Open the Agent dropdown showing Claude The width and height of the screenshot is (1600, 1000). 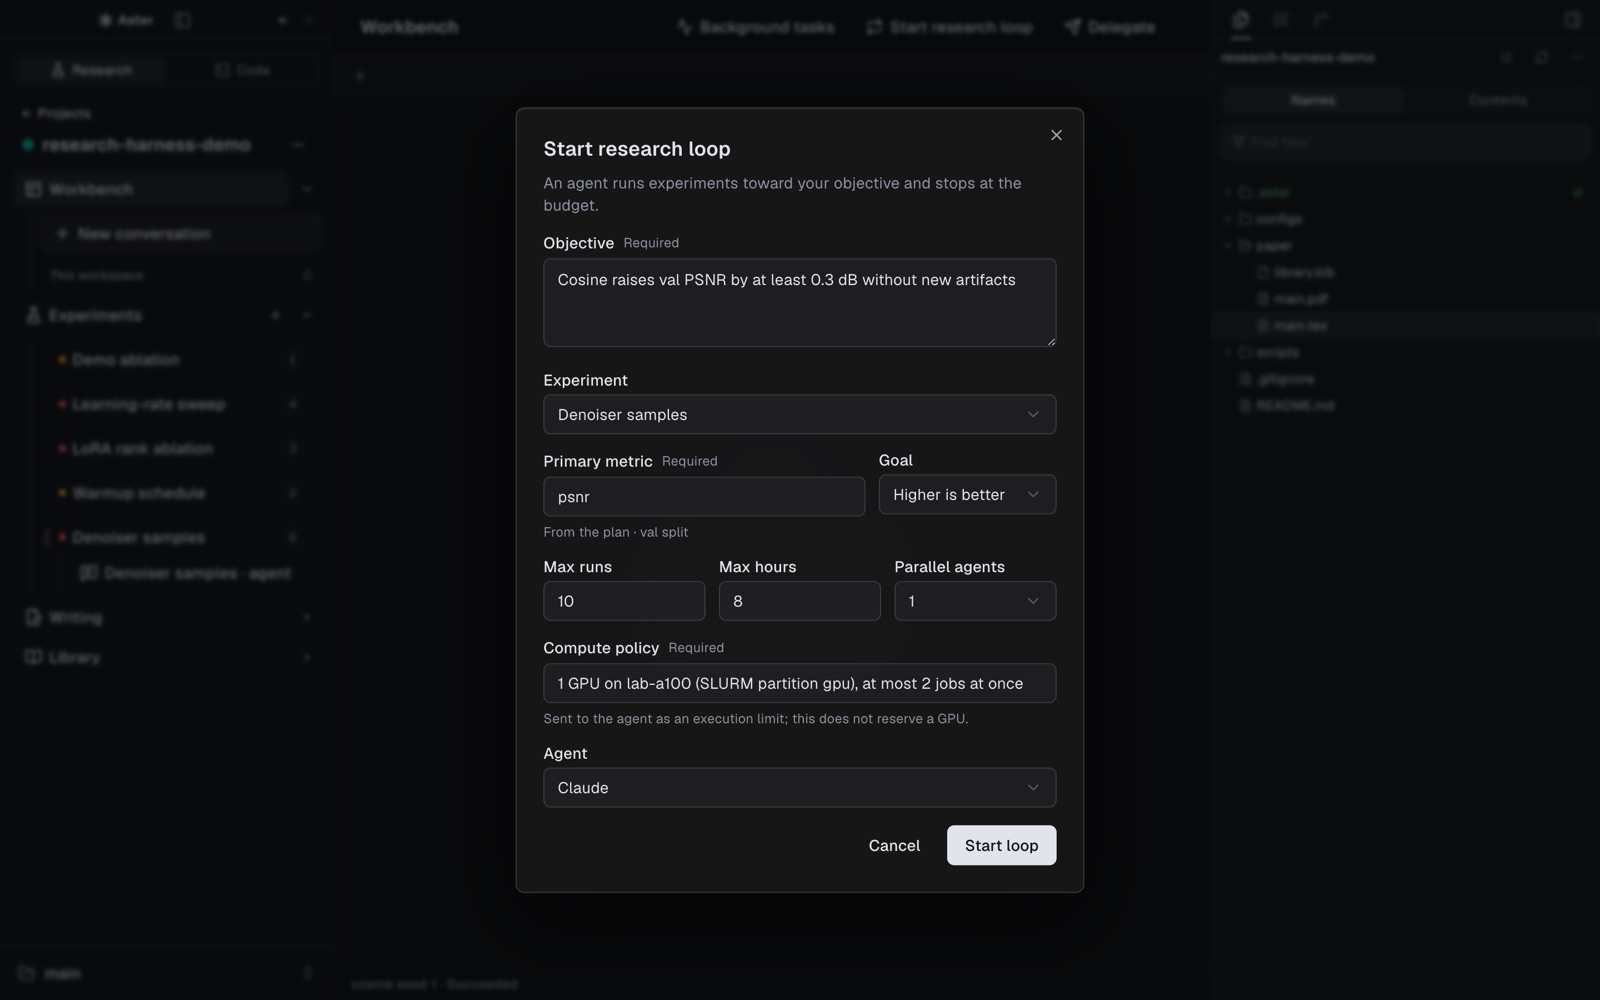[799, 787]
